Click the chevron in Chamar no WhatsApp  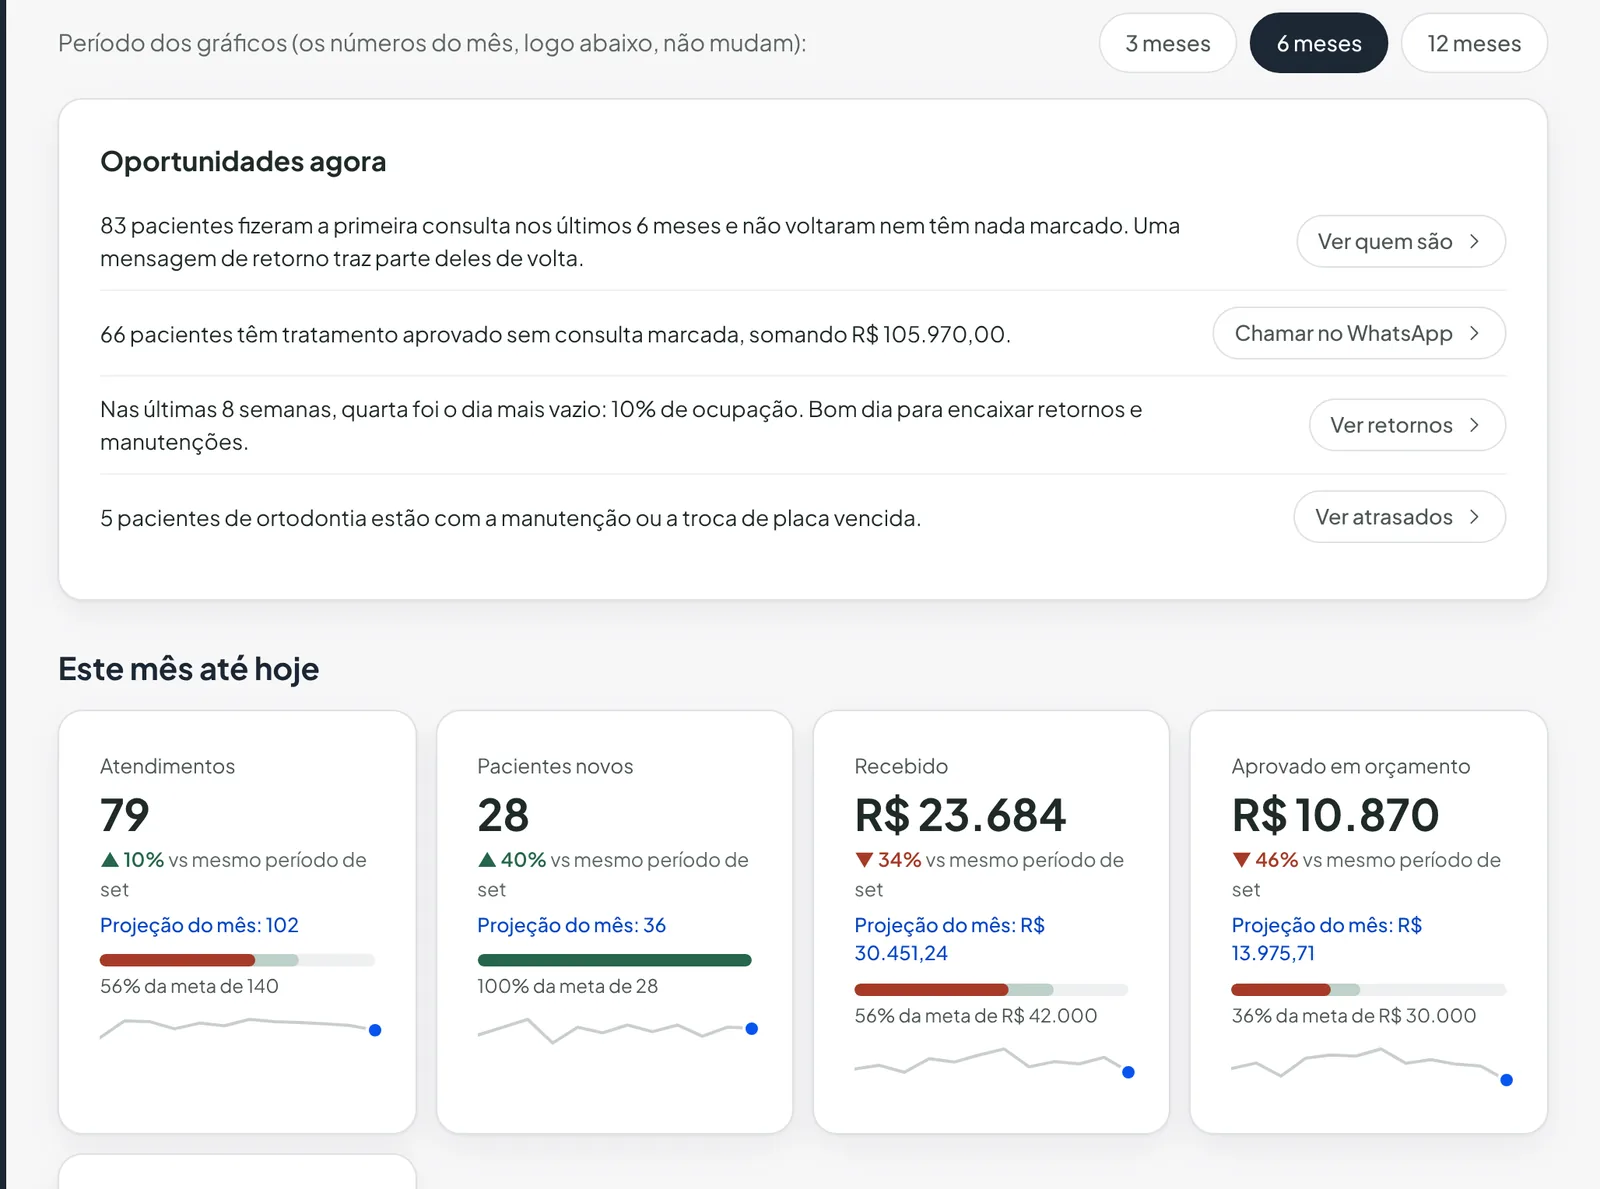click(1474, 333)
